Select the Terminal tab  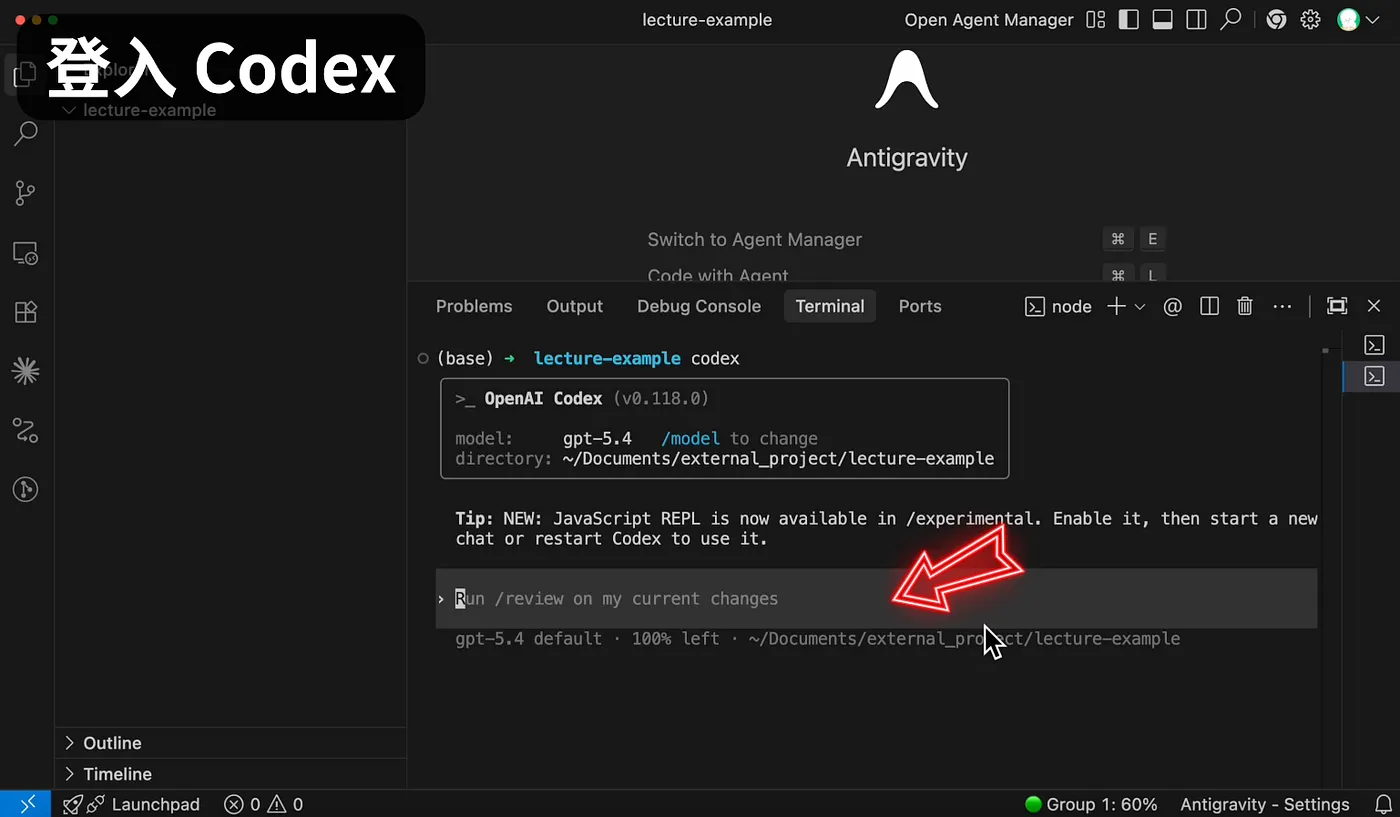[x=830, y=307]
